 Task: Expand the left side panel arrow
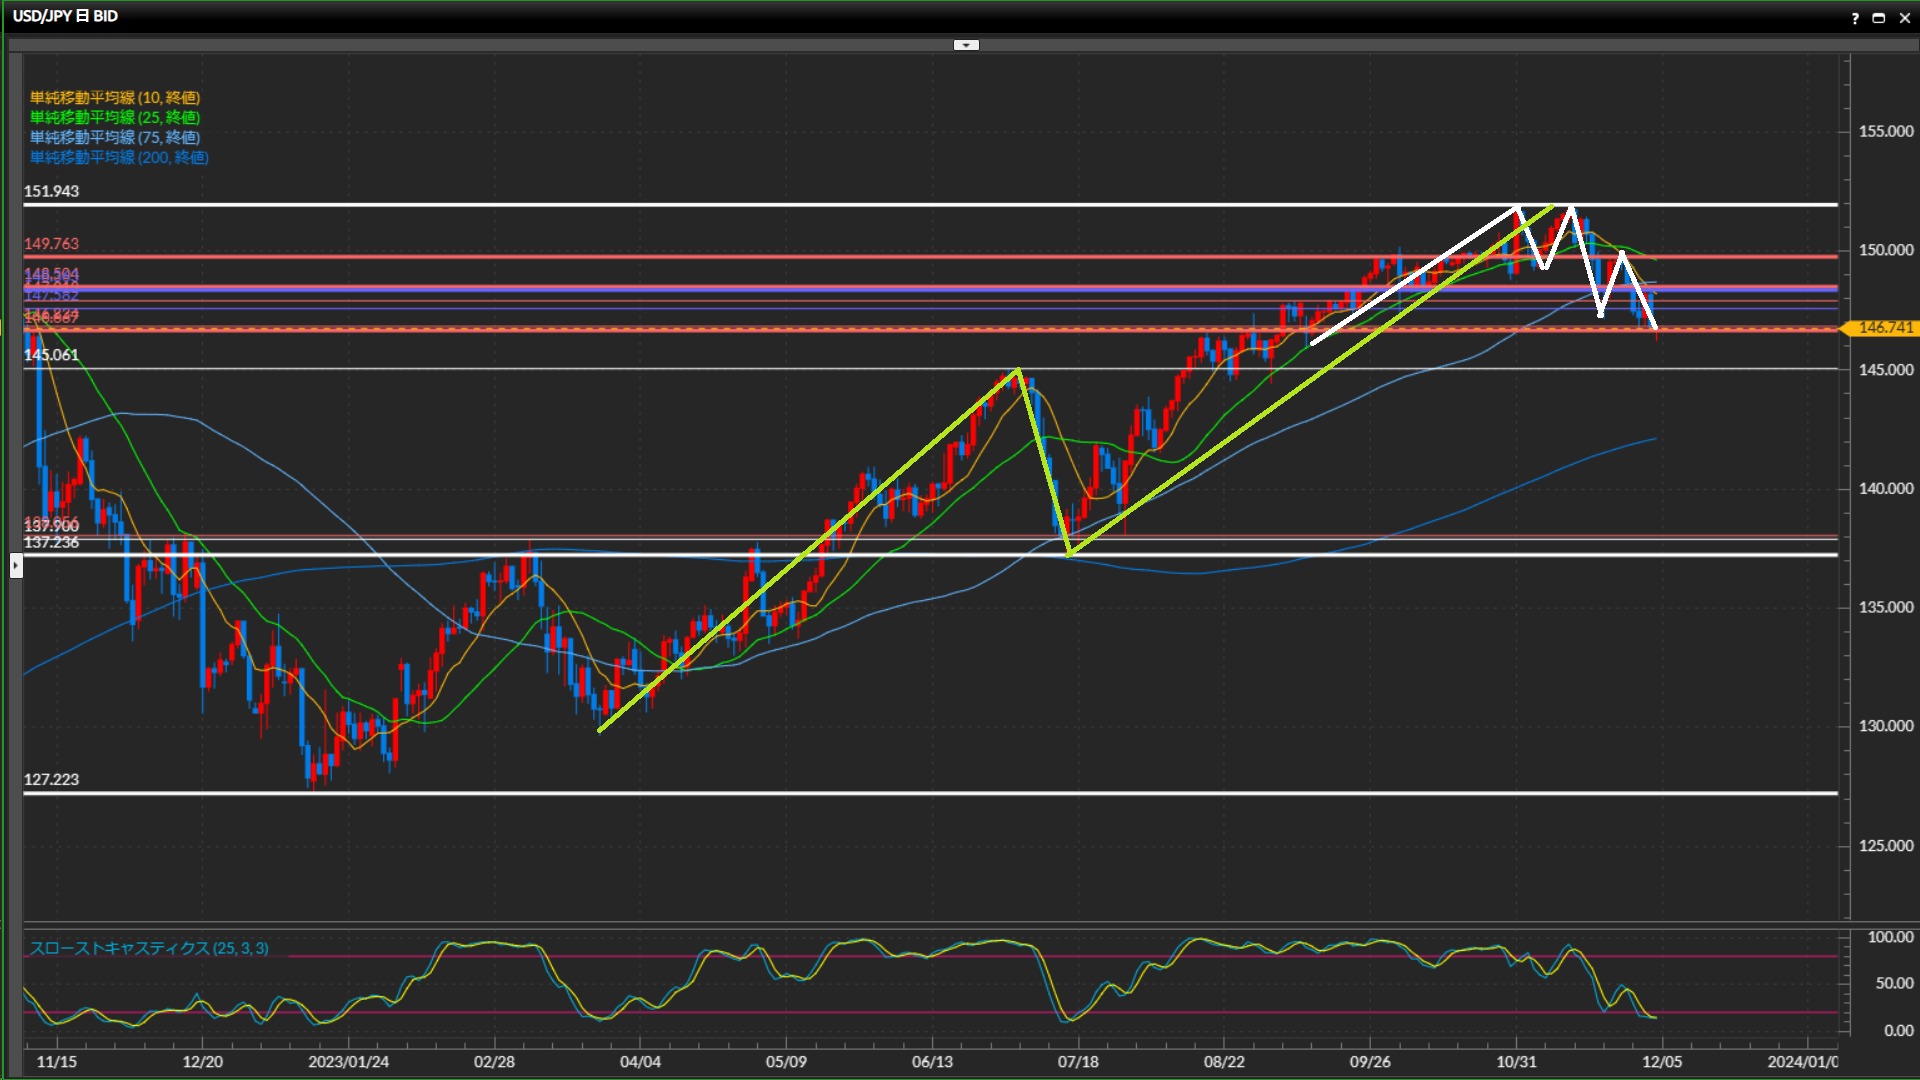(x=16, y=566)
